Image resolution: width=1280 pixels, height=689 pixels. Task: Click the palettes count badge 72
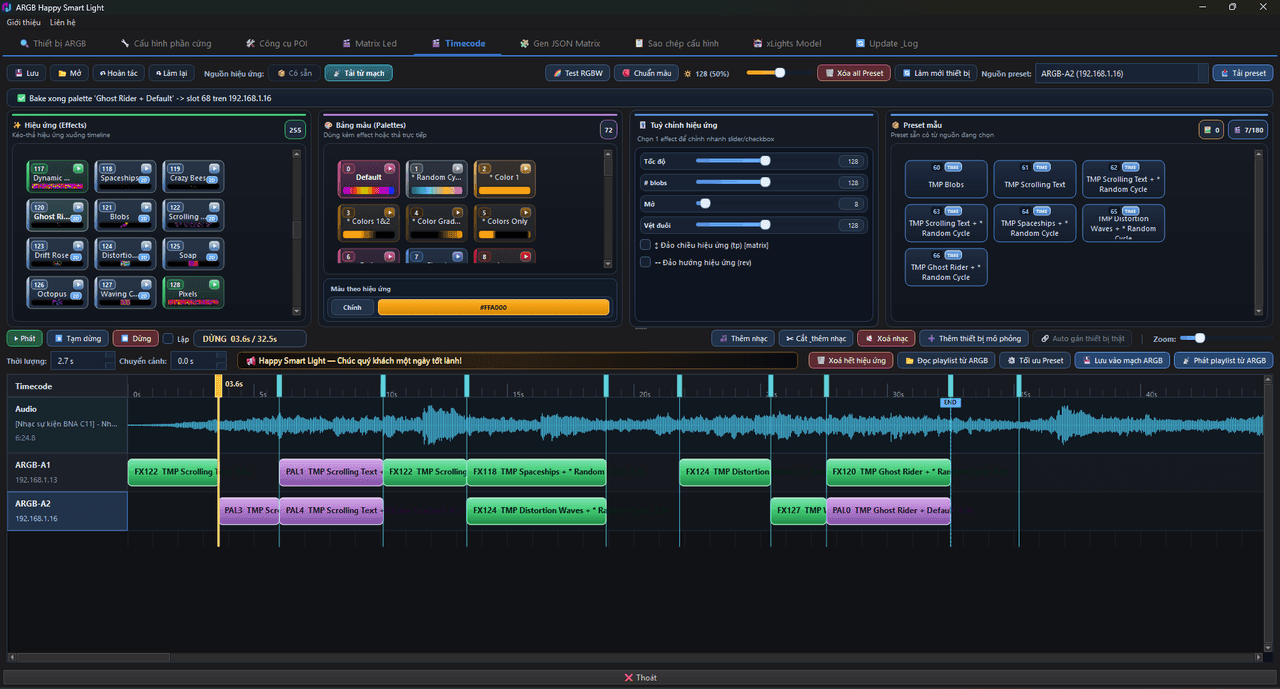[608, 130]
